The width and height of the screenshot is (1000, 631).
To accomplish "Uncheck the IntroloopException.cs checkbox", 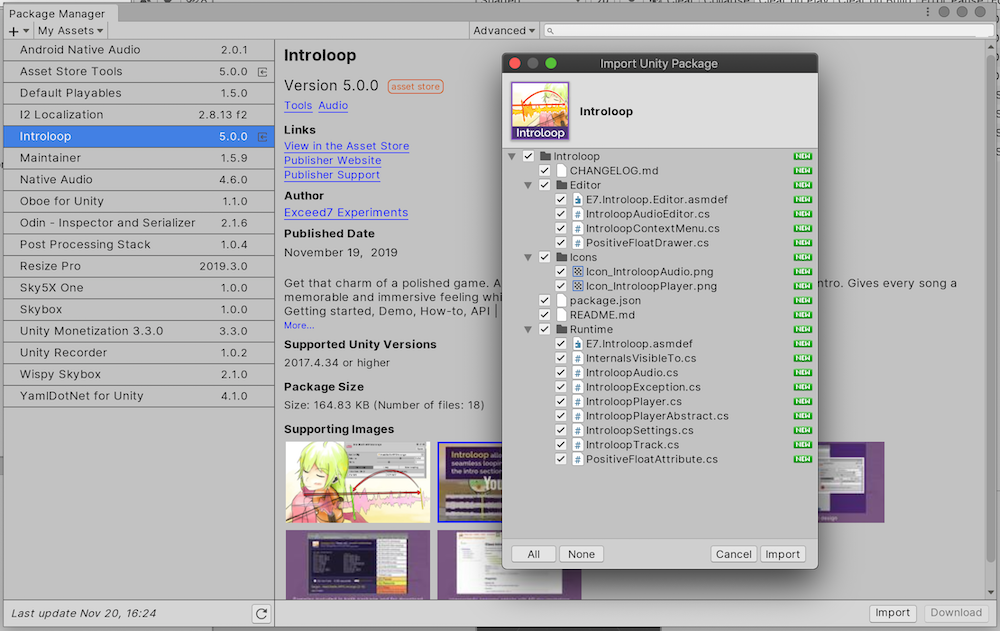I will pyautogui.click(x=561, y=387).
